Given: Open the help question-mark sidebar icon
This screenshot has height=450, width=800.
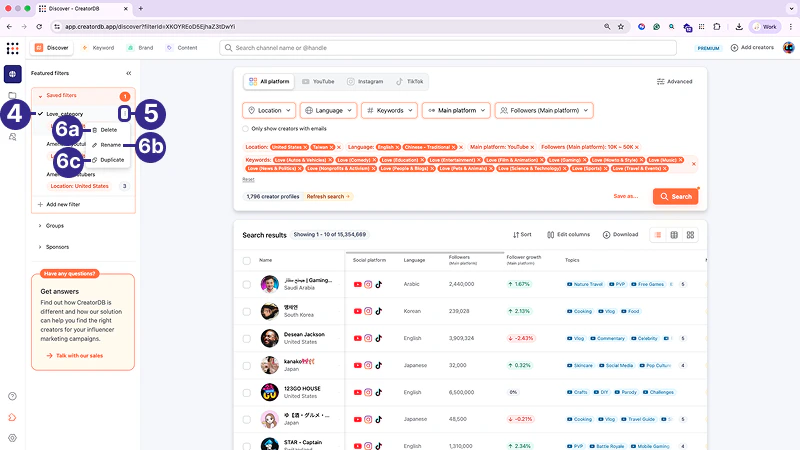Looking at the screenshot, I should pyautogui.click(x=13, y=396).
